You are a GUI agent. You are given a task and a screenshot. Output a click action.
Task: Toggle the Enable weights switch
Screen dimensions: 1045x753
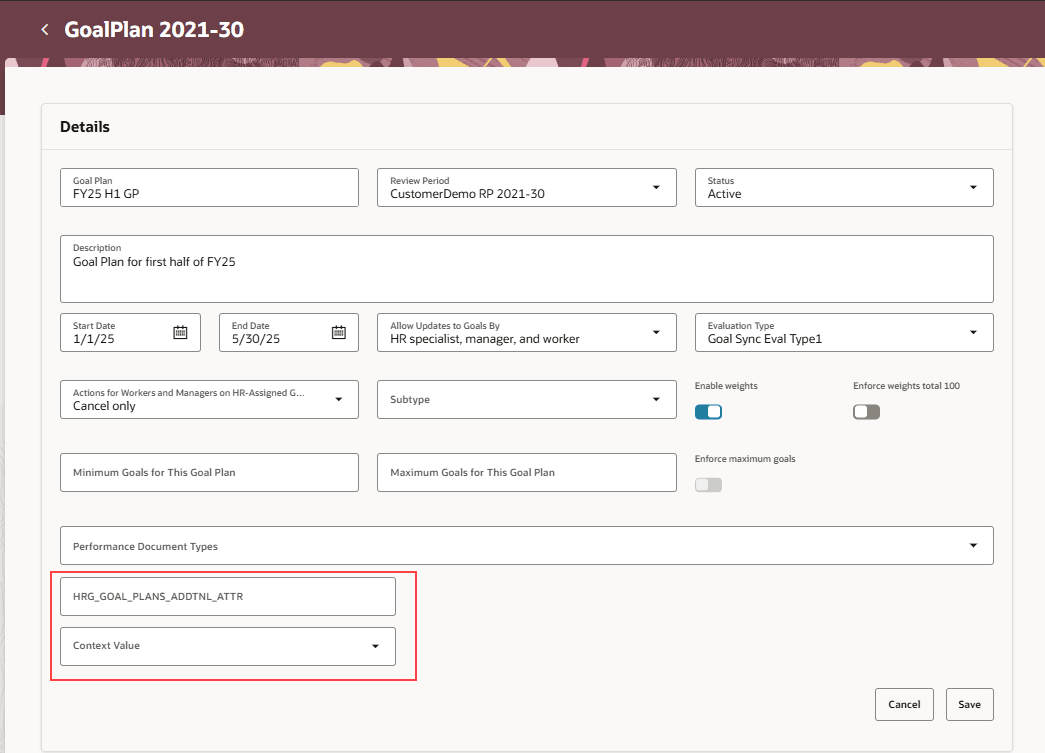tap(708, 412)
